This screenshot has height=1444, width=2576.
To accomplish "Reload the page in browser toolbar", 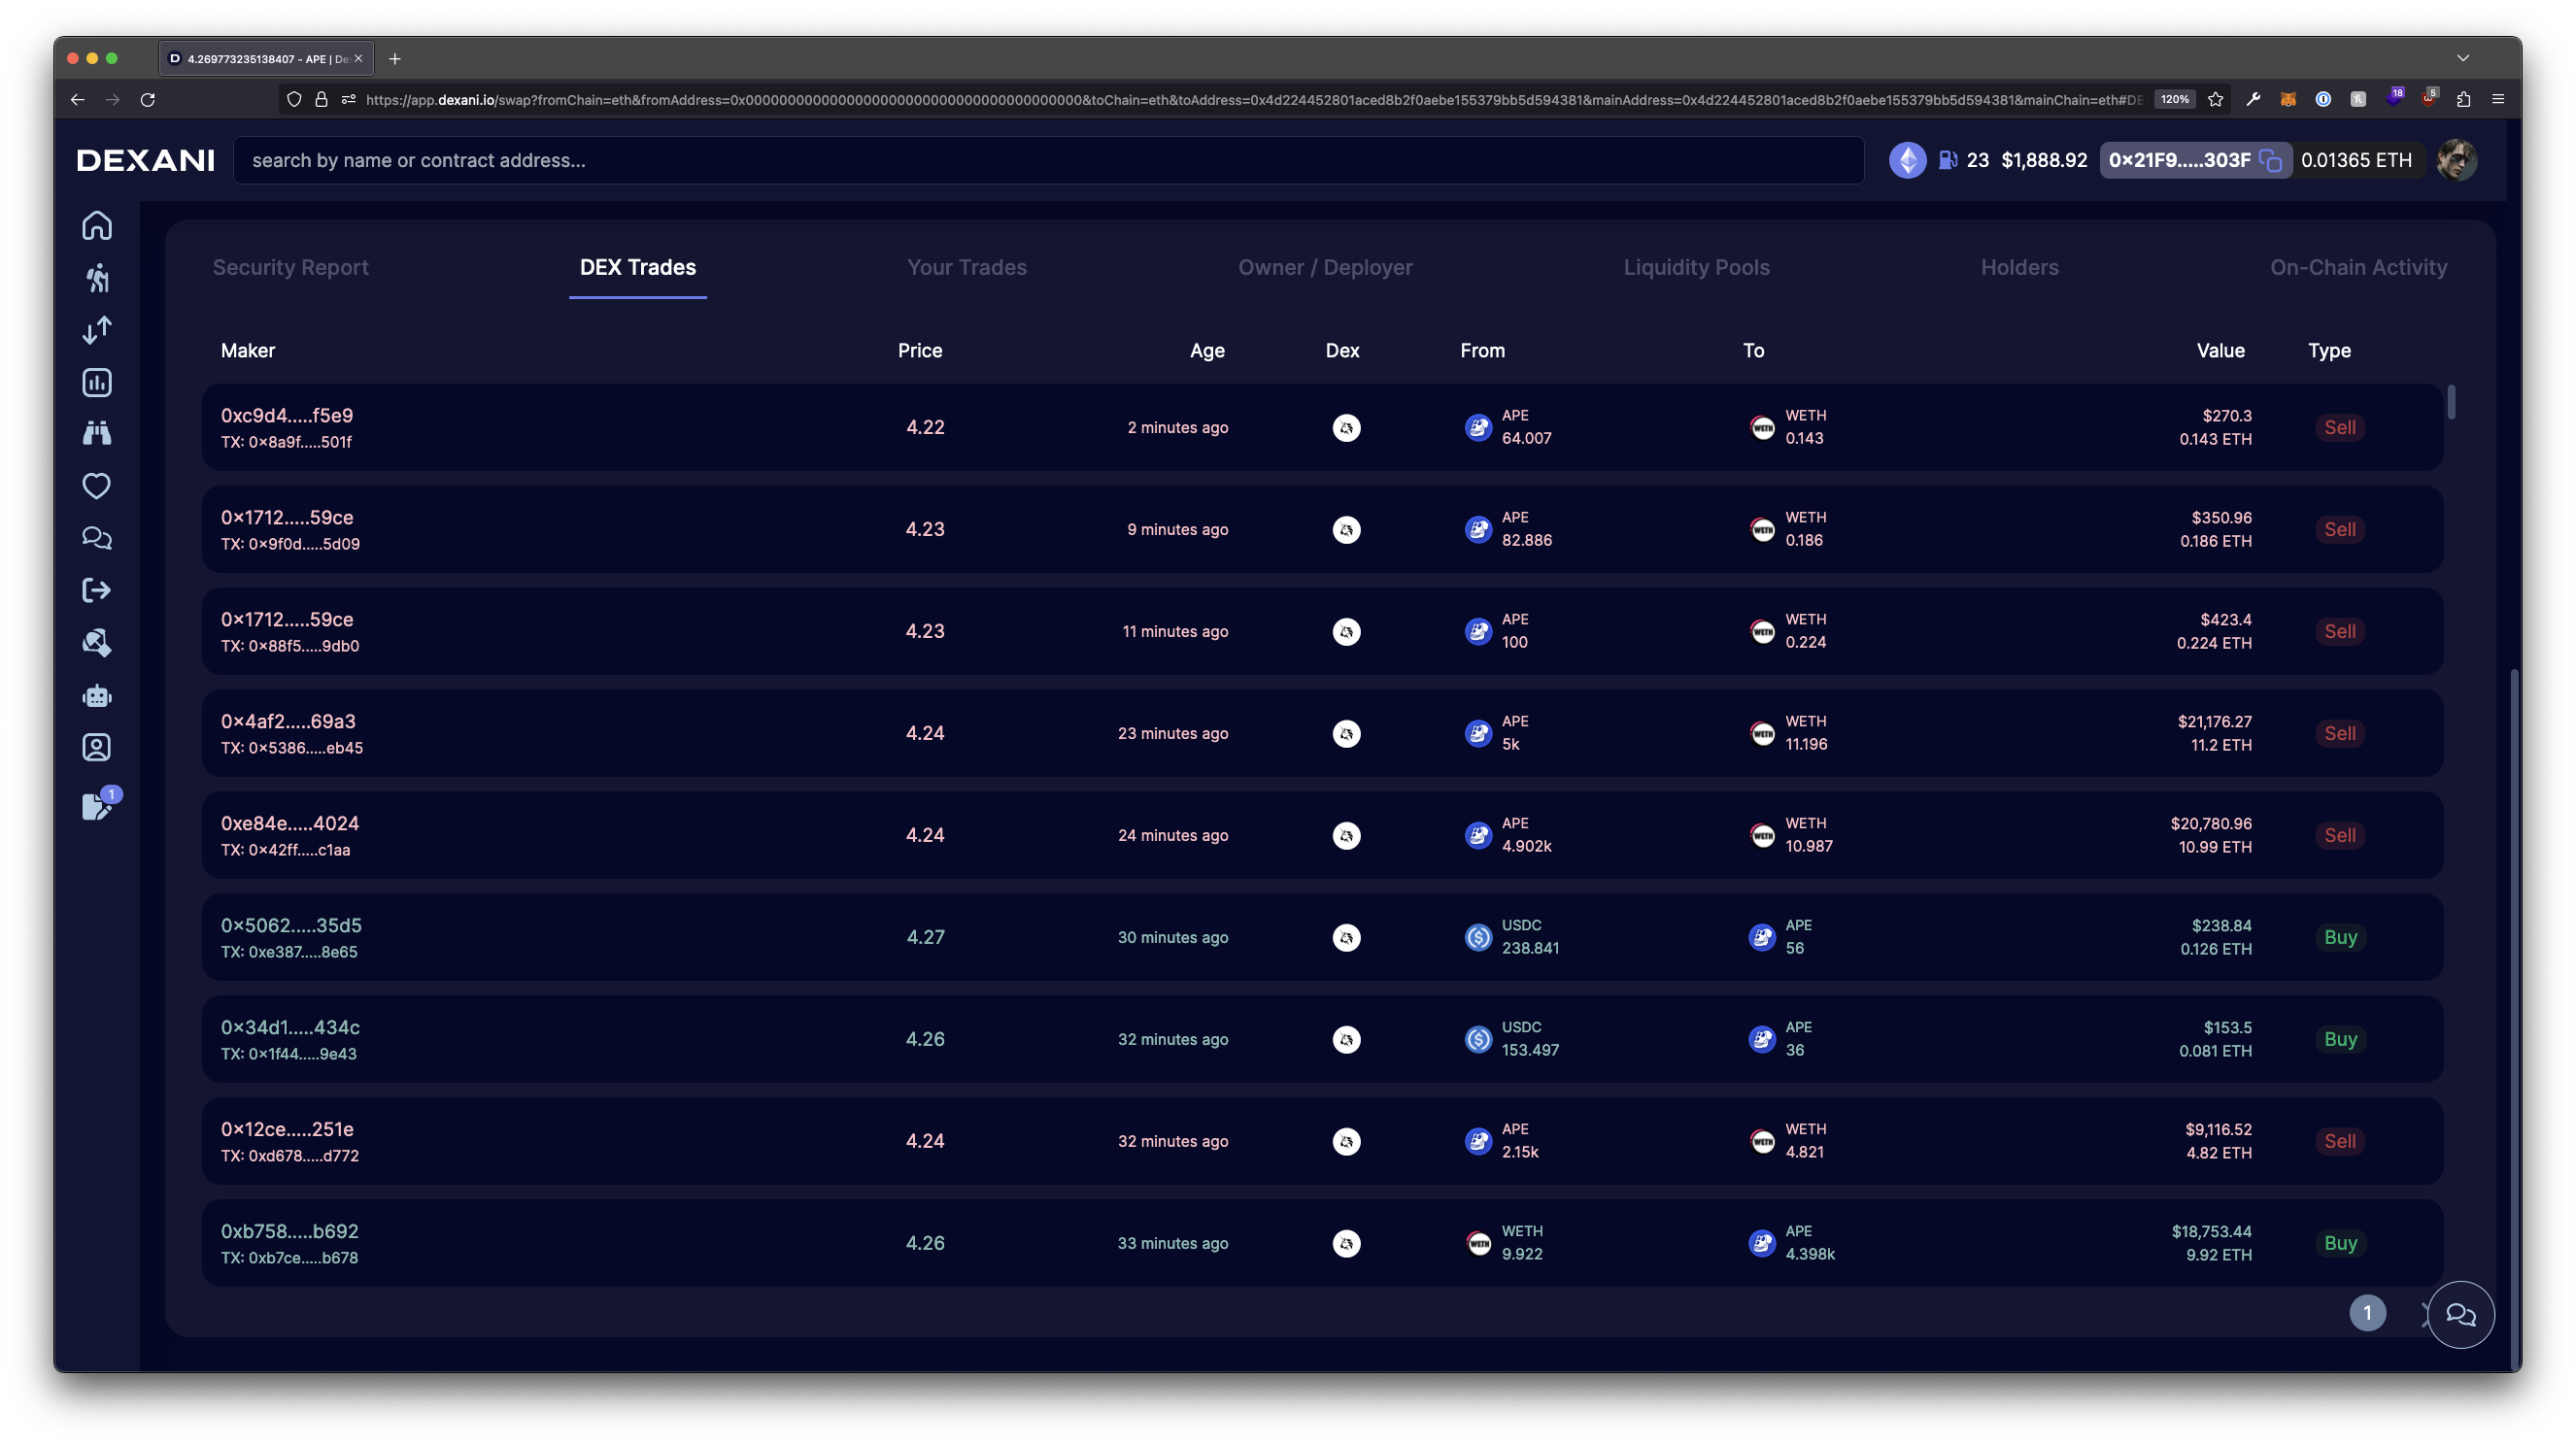I will (x=147, y=99).
